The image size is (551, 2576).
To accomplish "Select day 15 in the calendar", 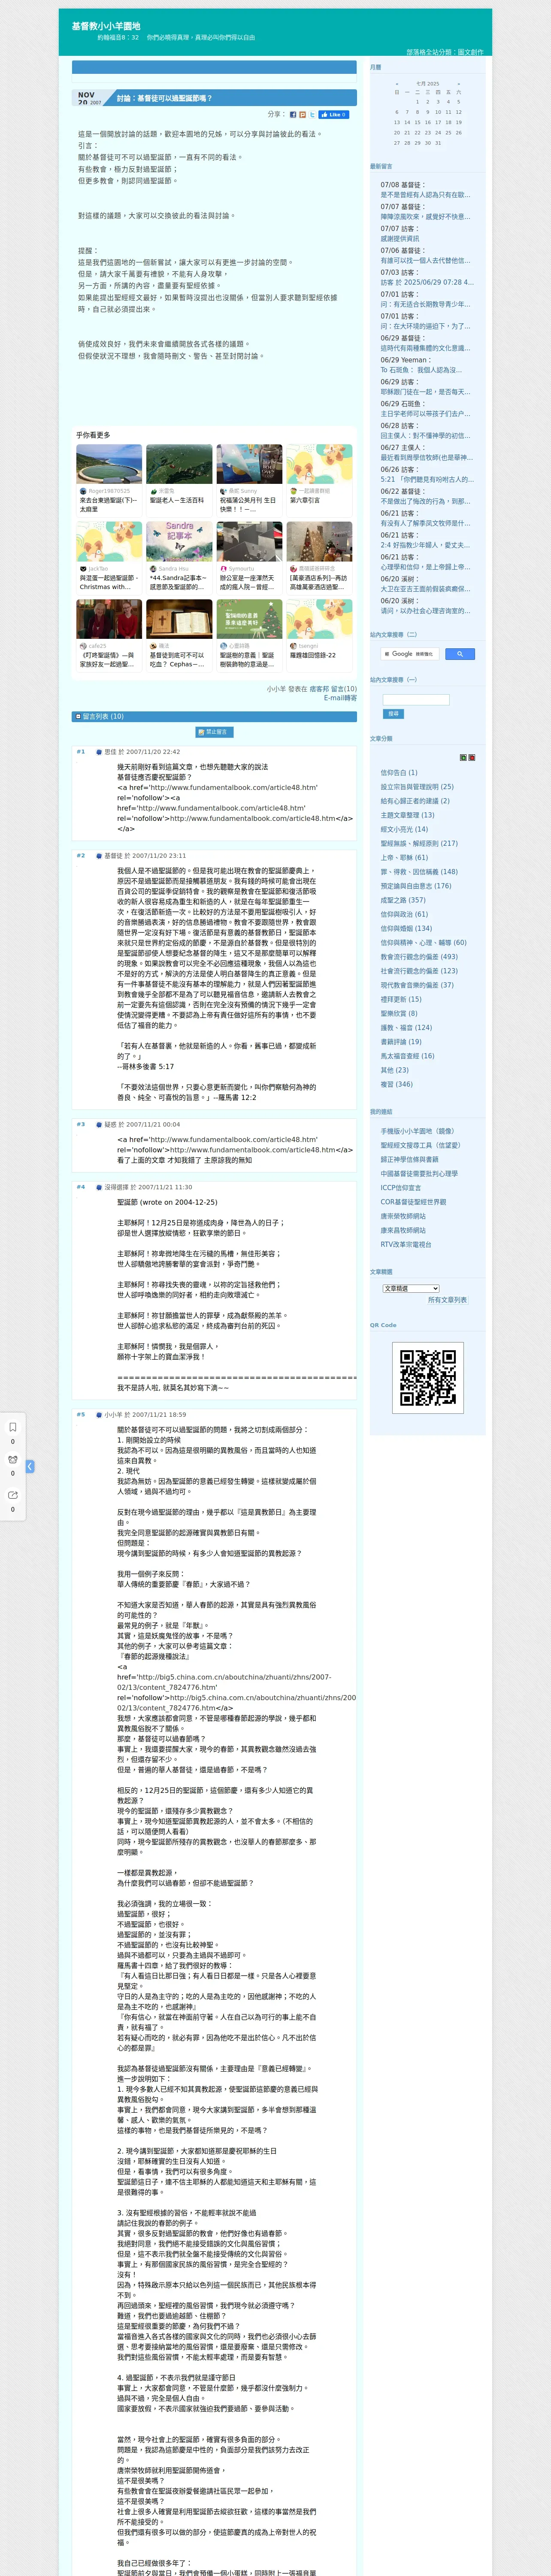I will [418, 122].
